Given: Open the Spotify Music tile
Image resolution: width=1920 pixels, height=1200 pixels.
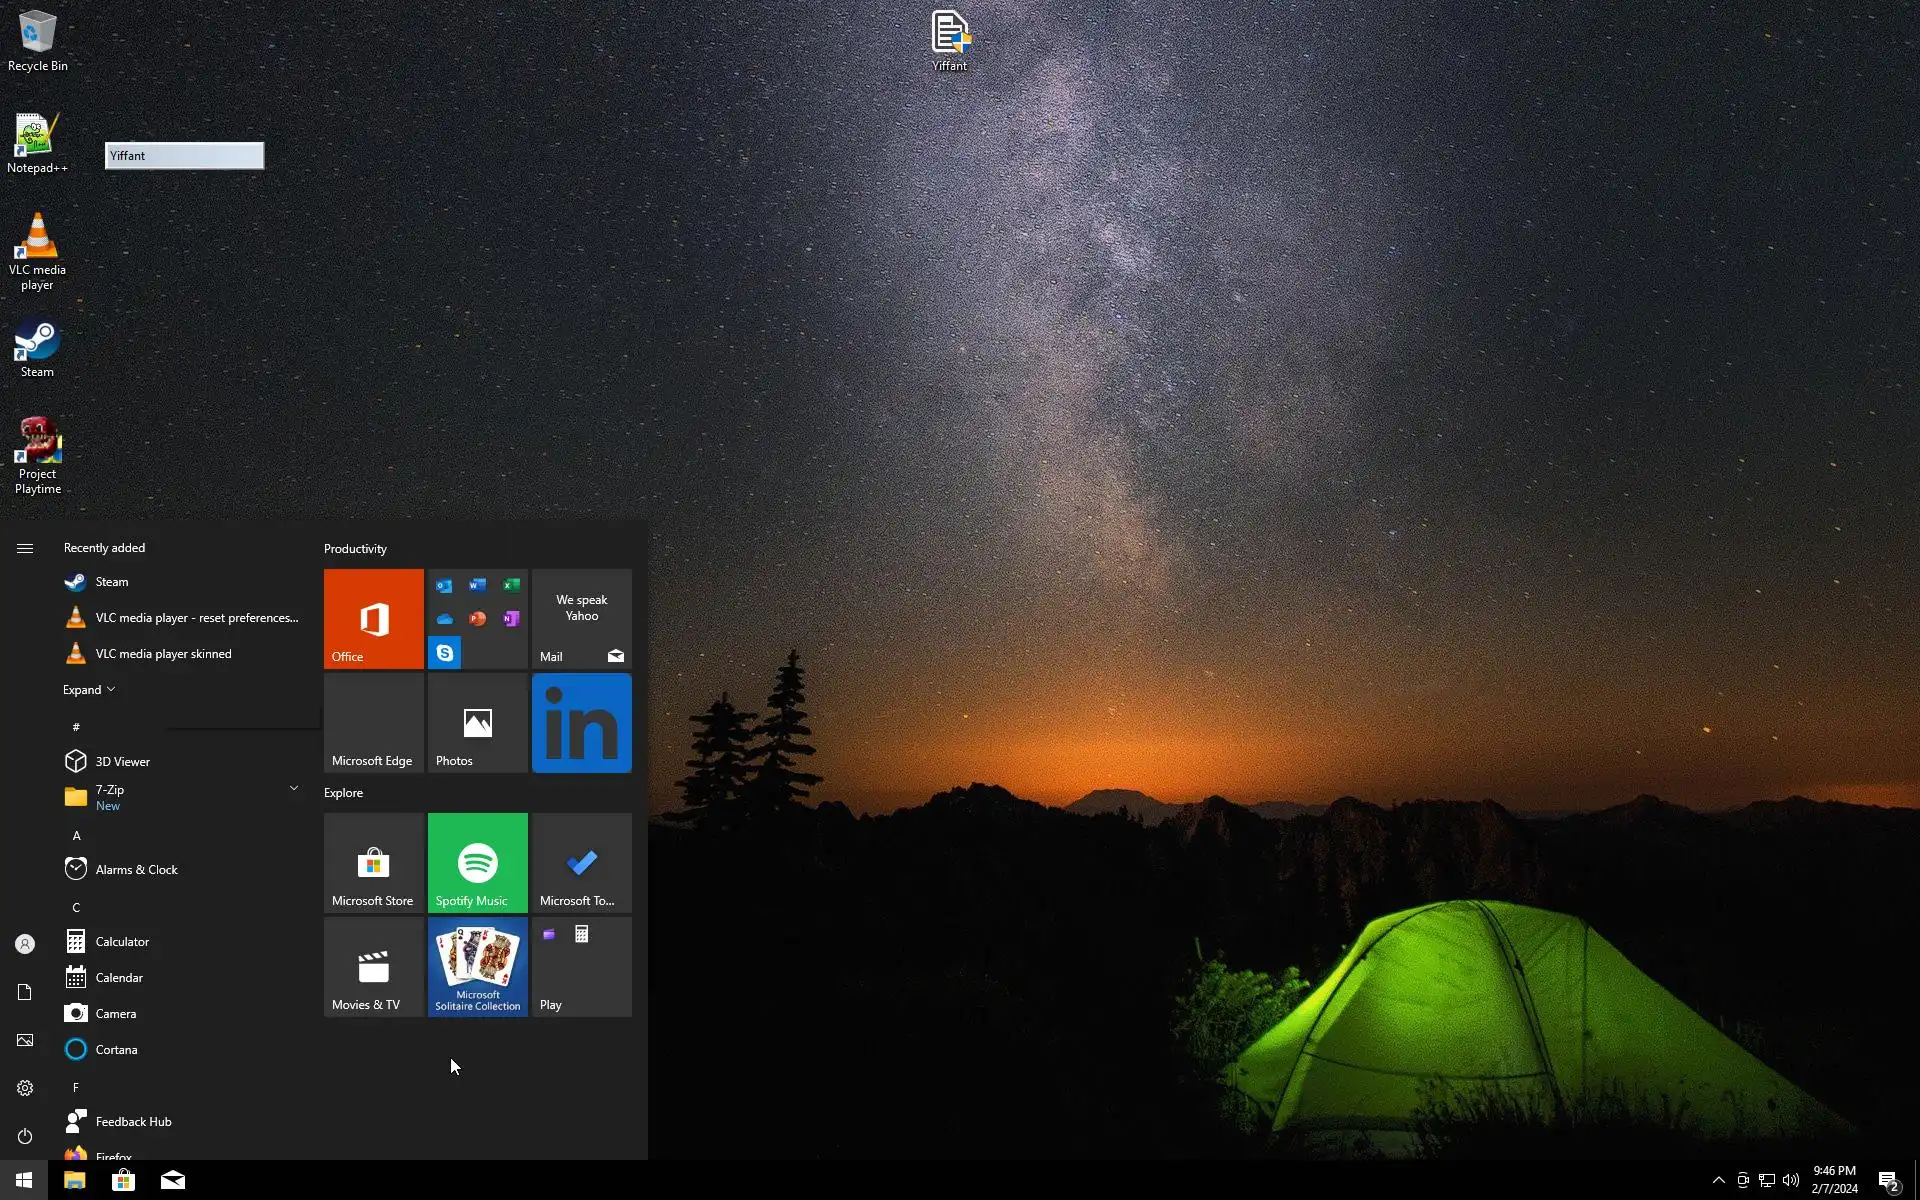Looking at the screenshot, I should (x=477, y=862).
